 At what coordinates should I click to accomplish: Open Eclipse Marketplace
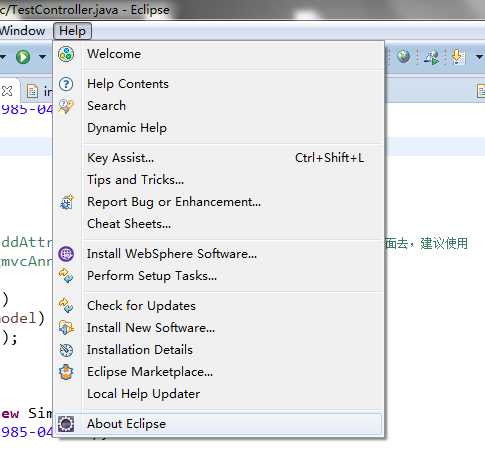pyautogui.click(x=218, y=372)
